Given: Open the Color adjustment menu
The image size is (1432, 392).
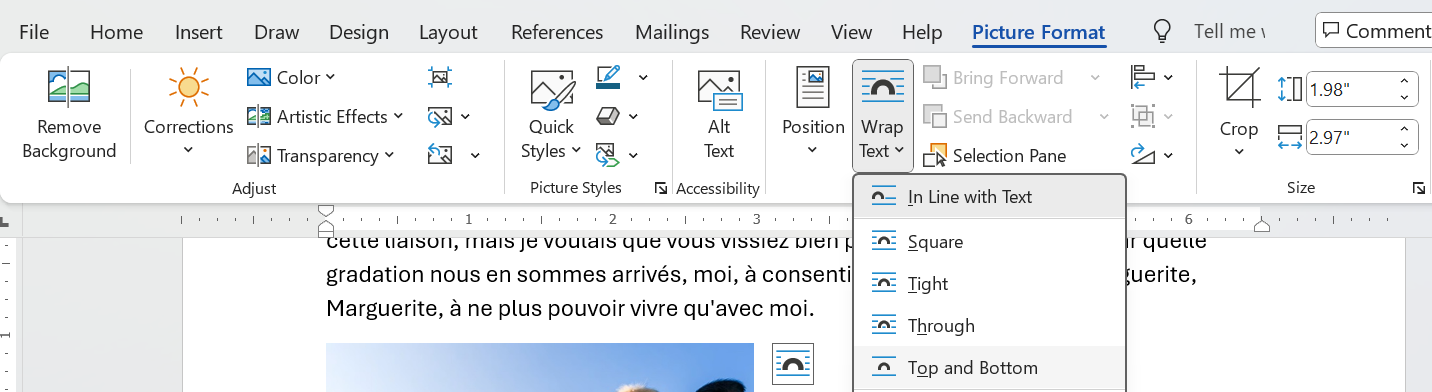Looking at the screenshot, I should click(x=291, y=77).
